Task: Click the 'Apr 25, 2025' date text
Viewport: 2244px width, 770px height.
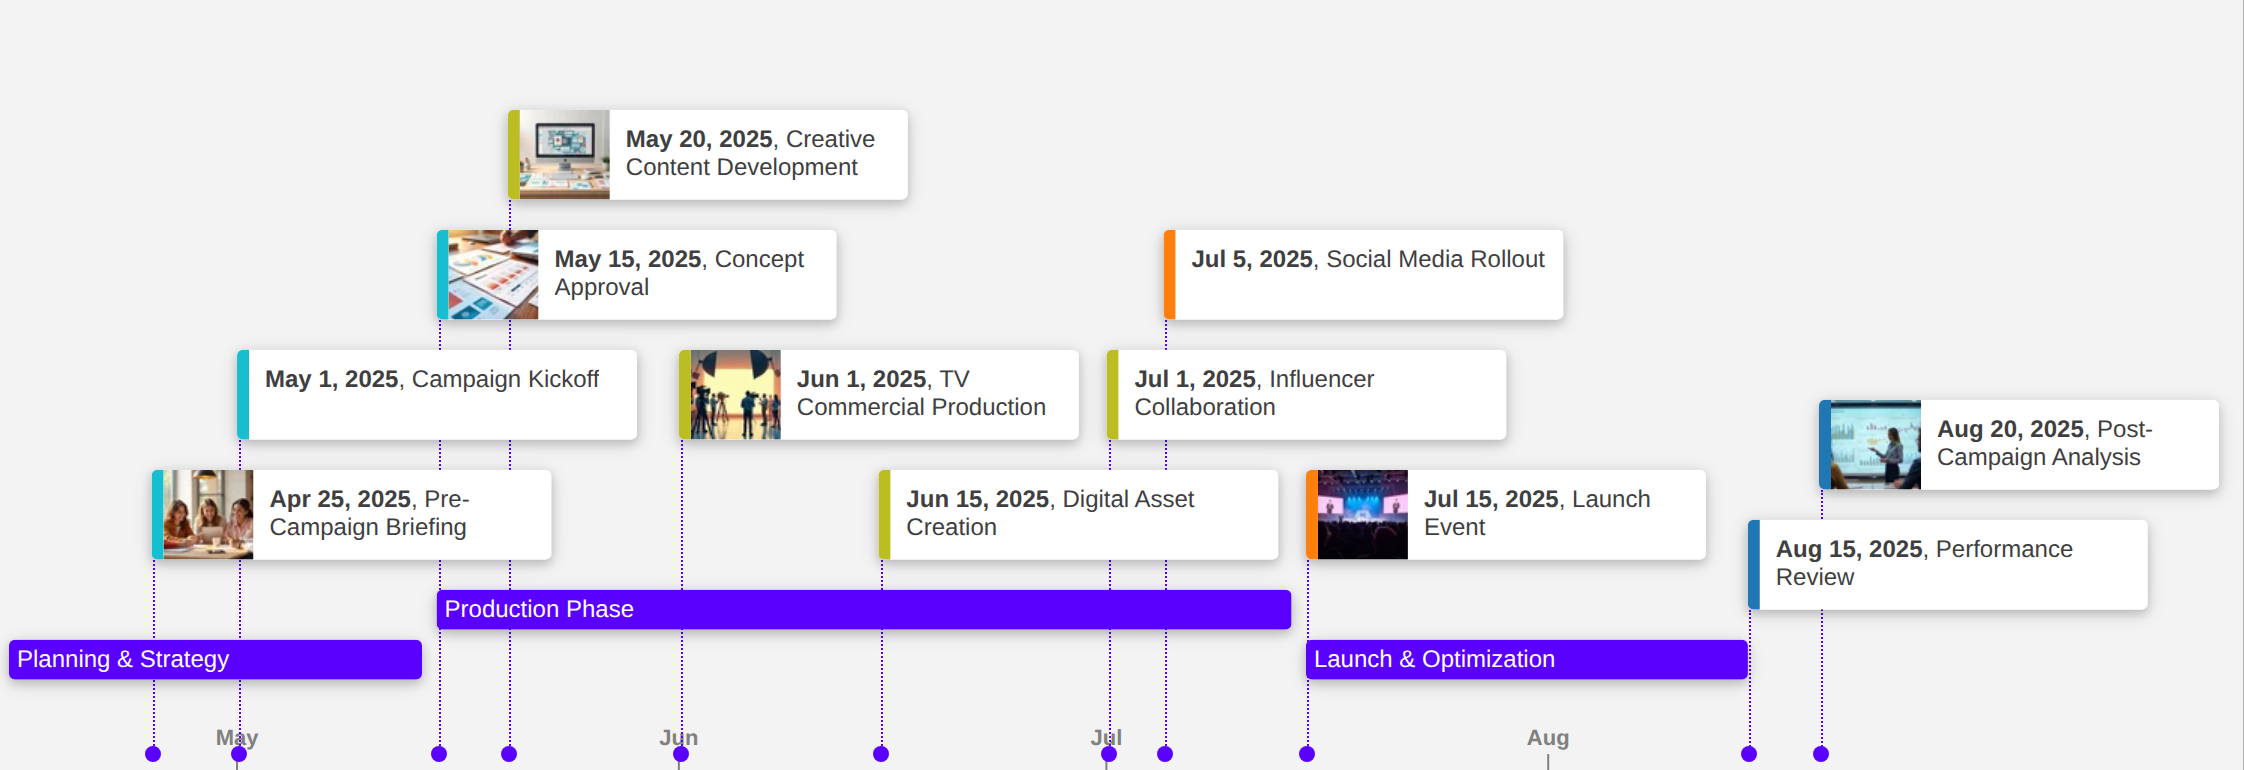Action: (x=340, y=499)
